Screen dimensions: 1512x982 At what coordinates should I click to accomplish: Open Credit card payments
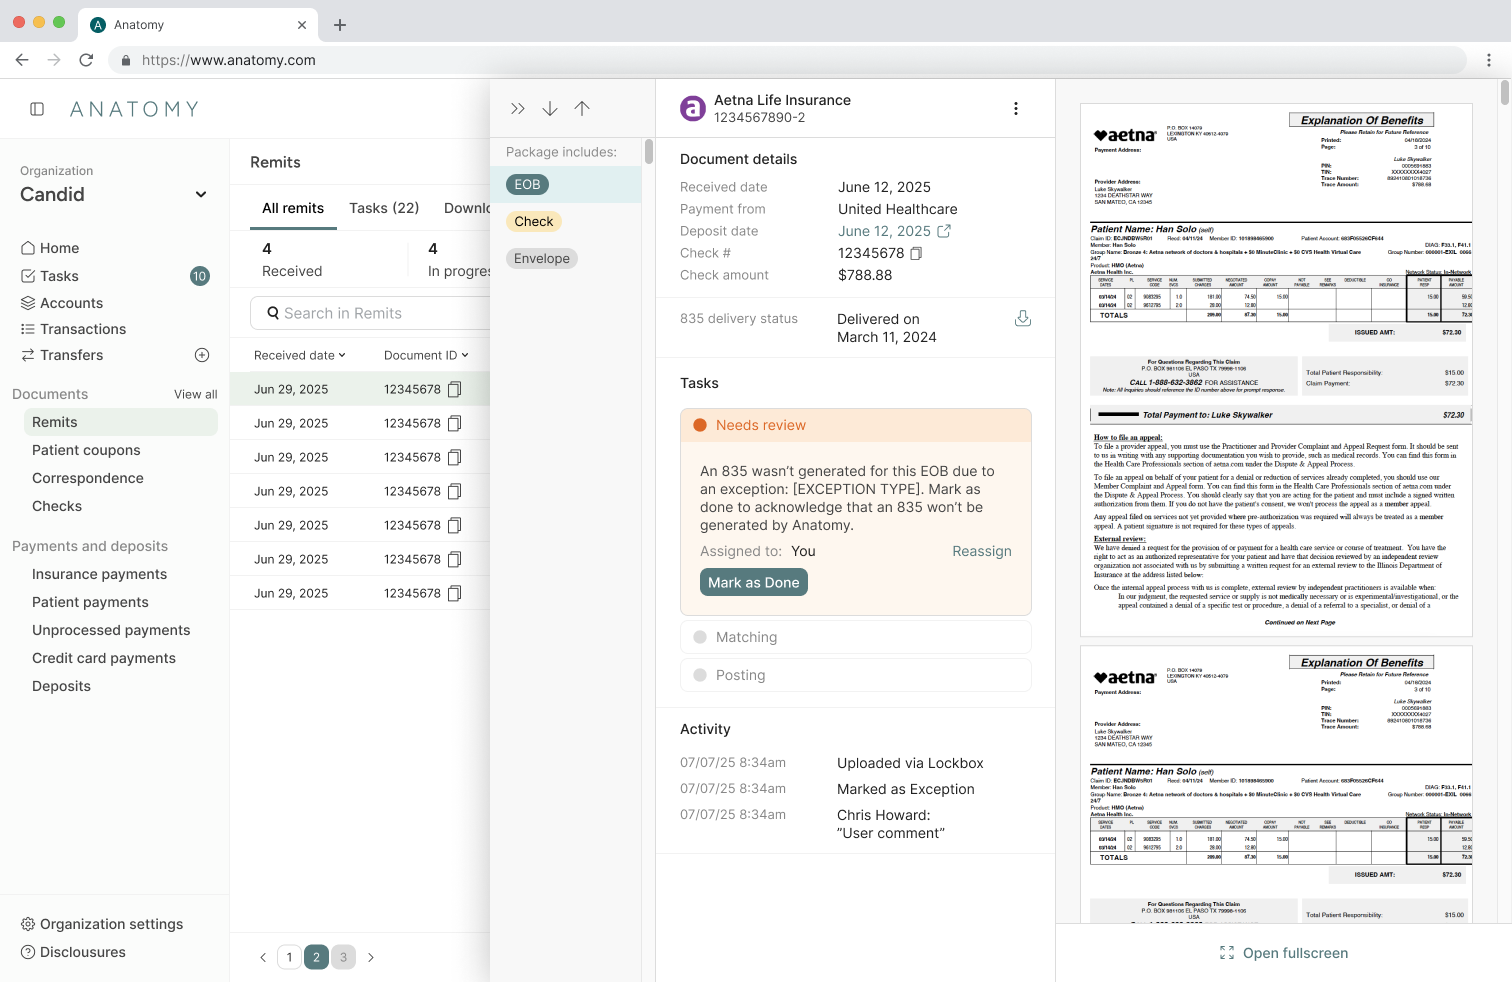[x=104, y=658]
